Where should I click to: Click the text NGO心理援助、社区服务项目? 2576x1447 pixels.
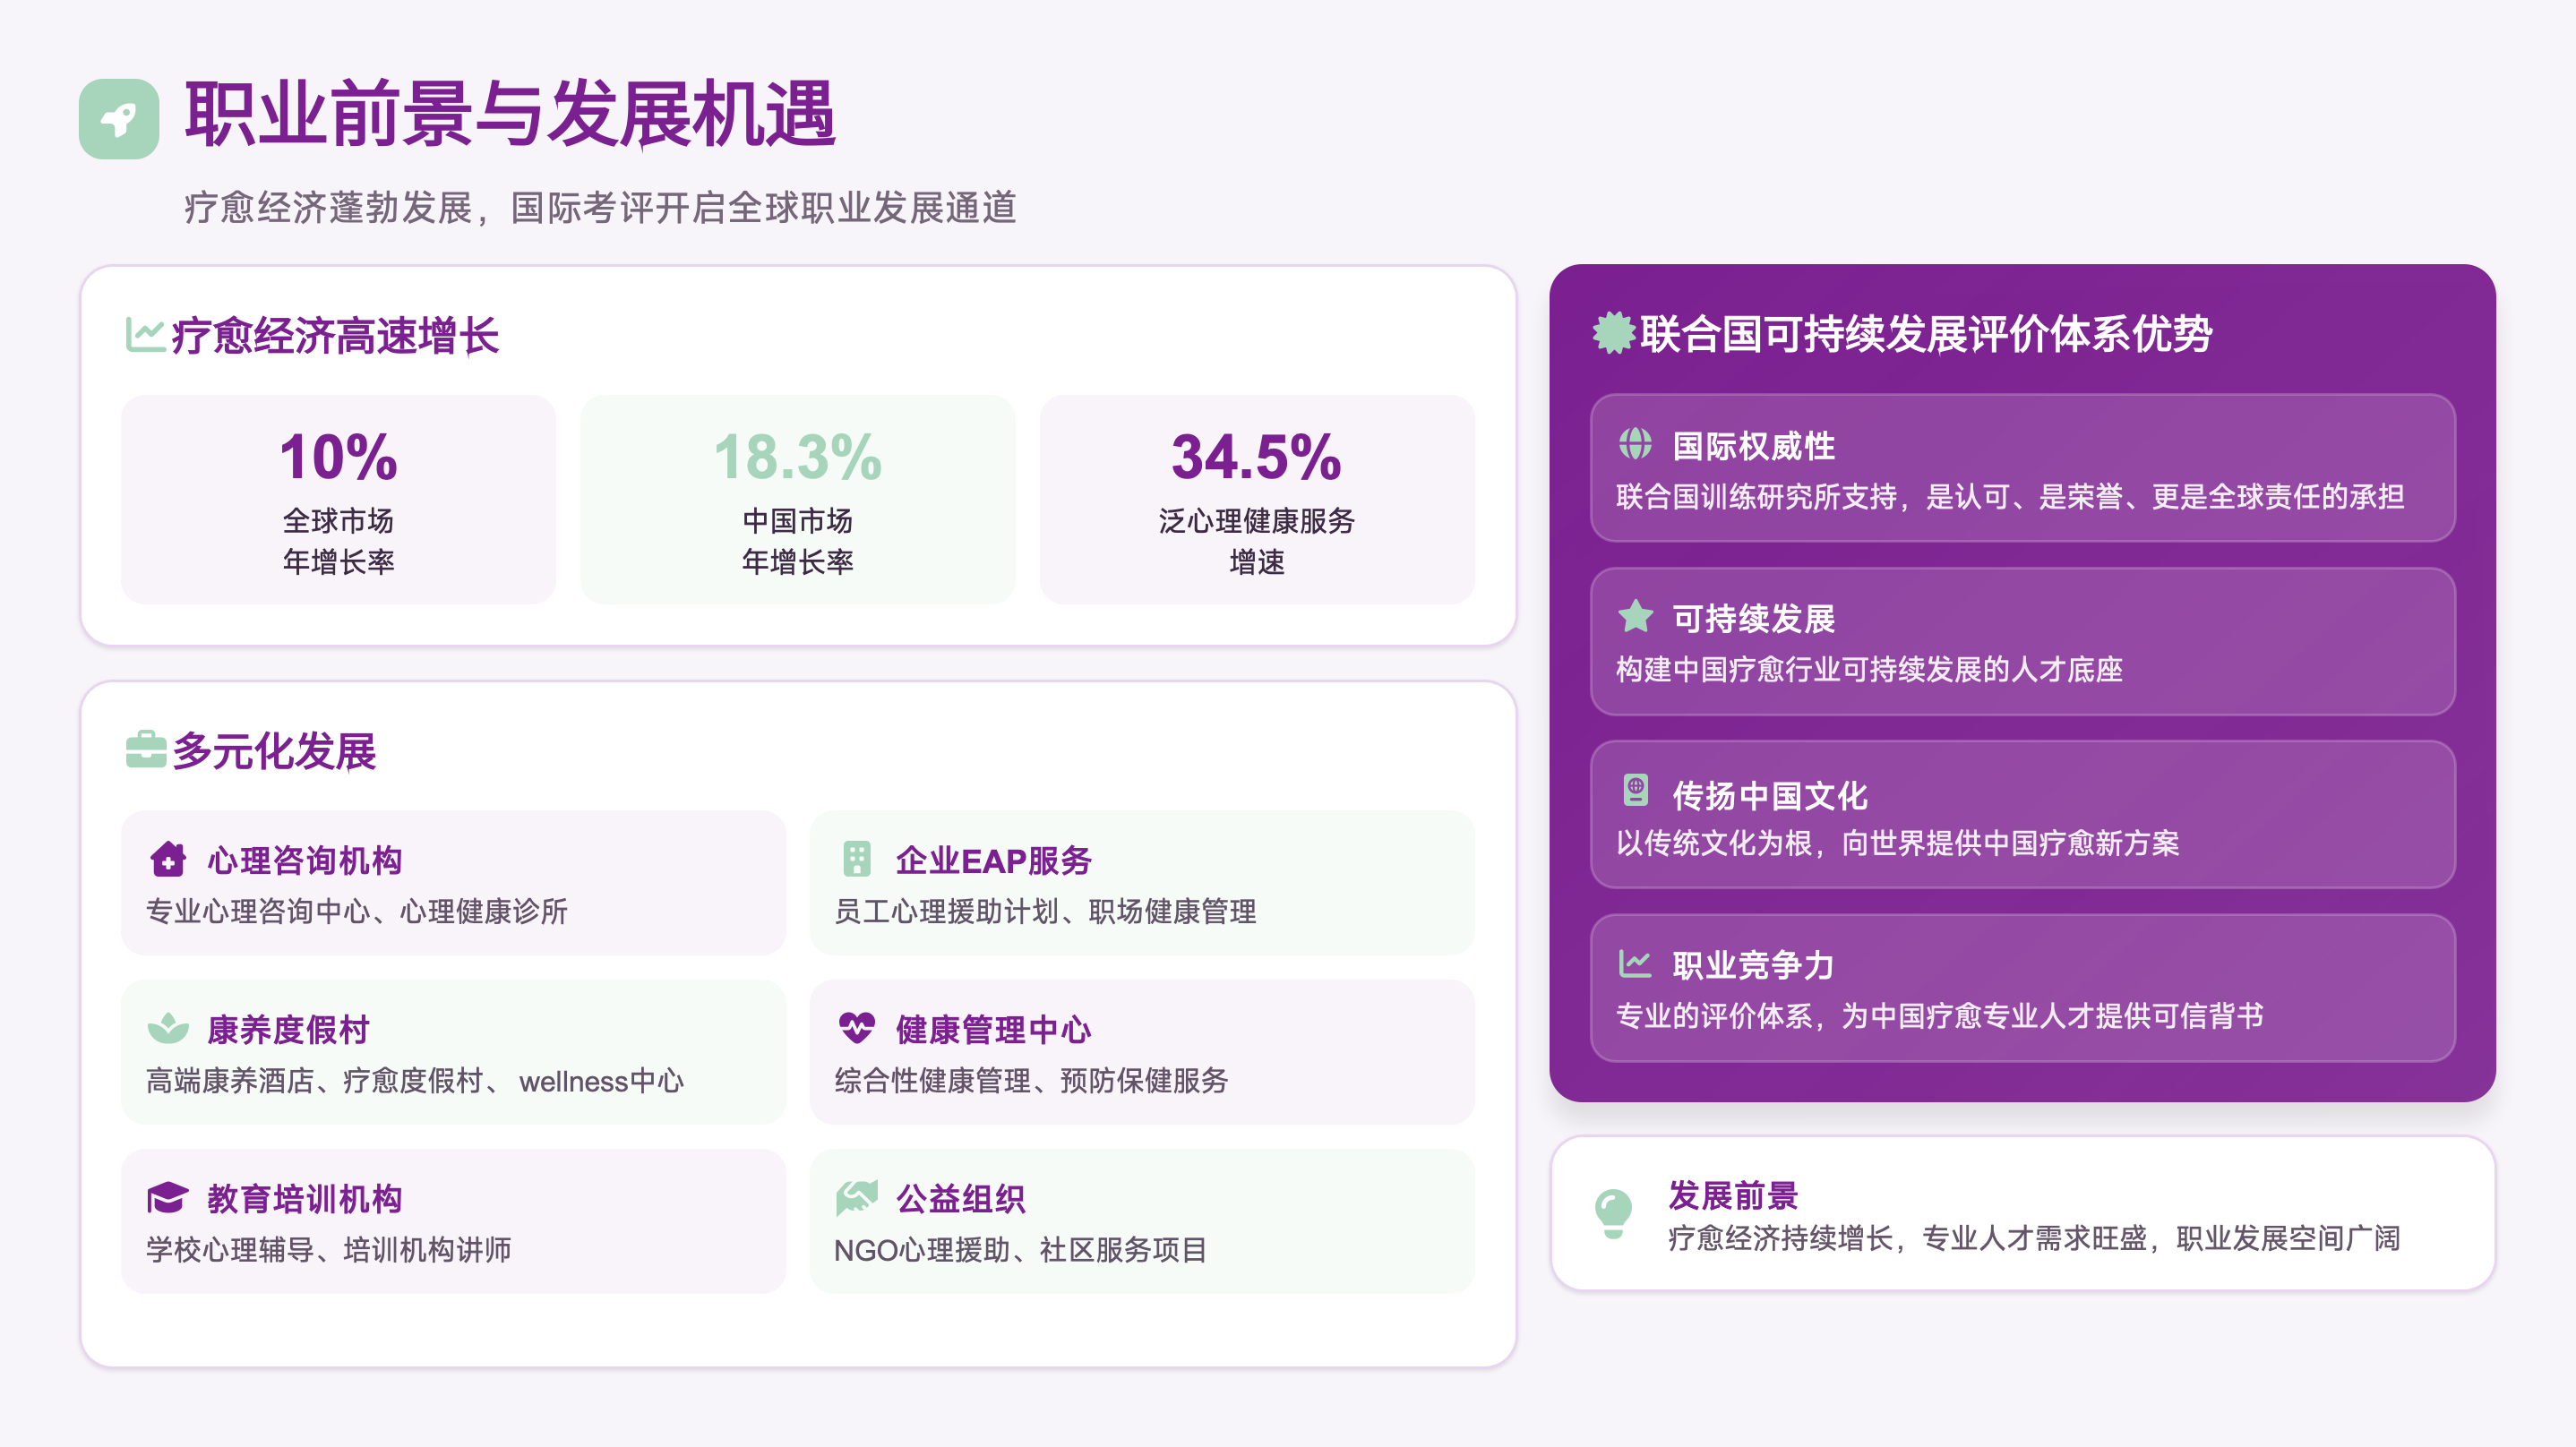pos(1020,1249)
